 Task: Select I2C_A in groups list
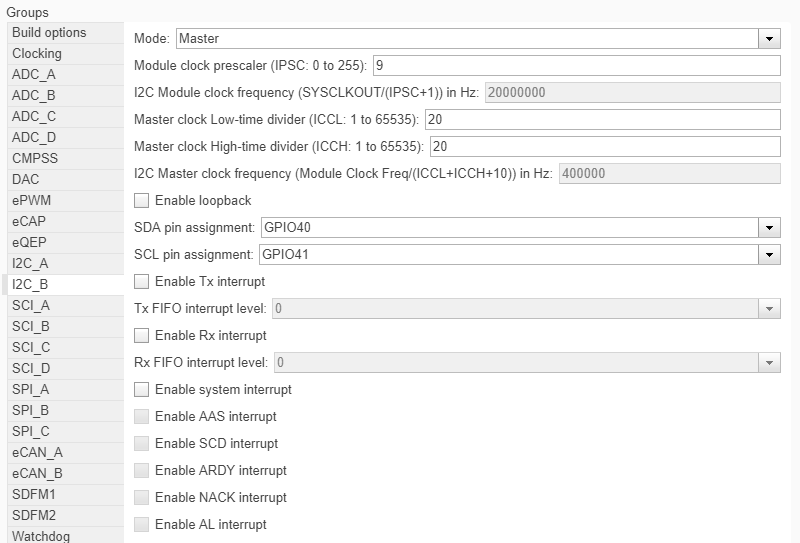(30, 264)
